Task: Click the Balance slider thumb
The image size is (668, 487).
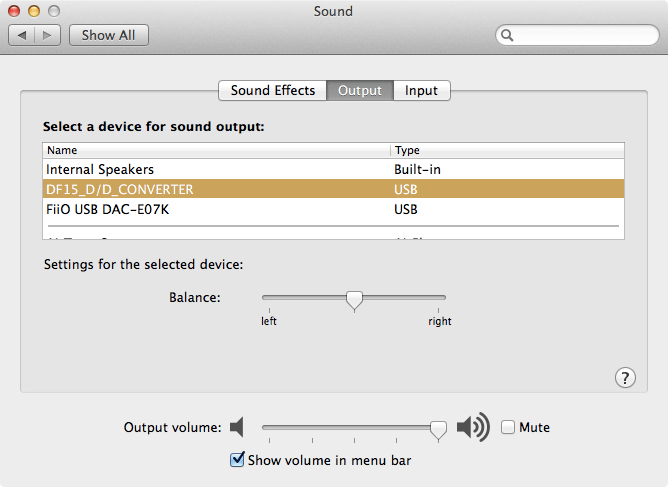Action: tap(354, 300)
